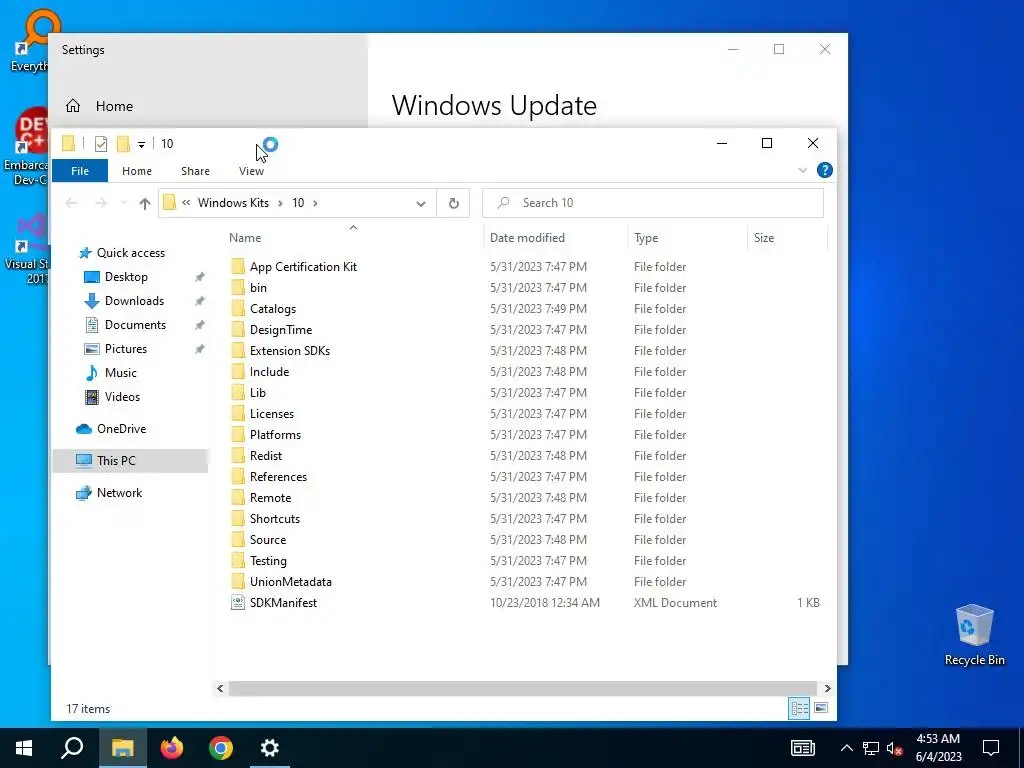This screenshot has height=768, width=1024.
Task: Open Documents in the navigation pane
Action: point(135,325)
